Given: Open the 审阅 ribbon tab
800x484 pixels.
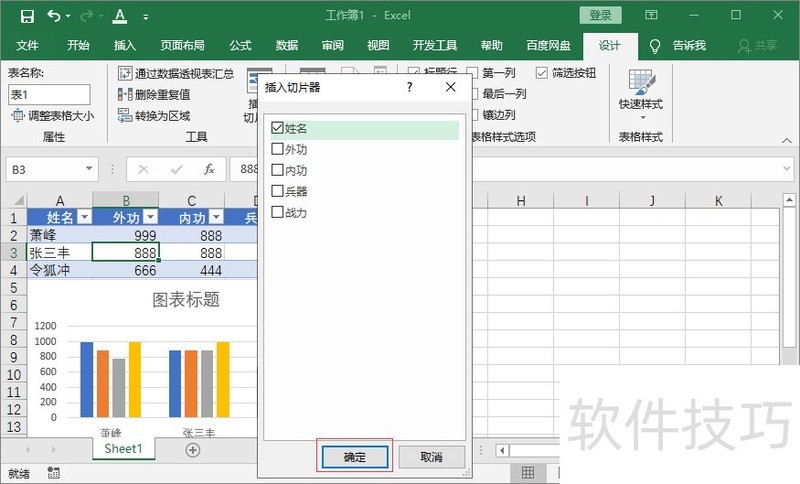Looking at the screenshot, I should point(333,45).
